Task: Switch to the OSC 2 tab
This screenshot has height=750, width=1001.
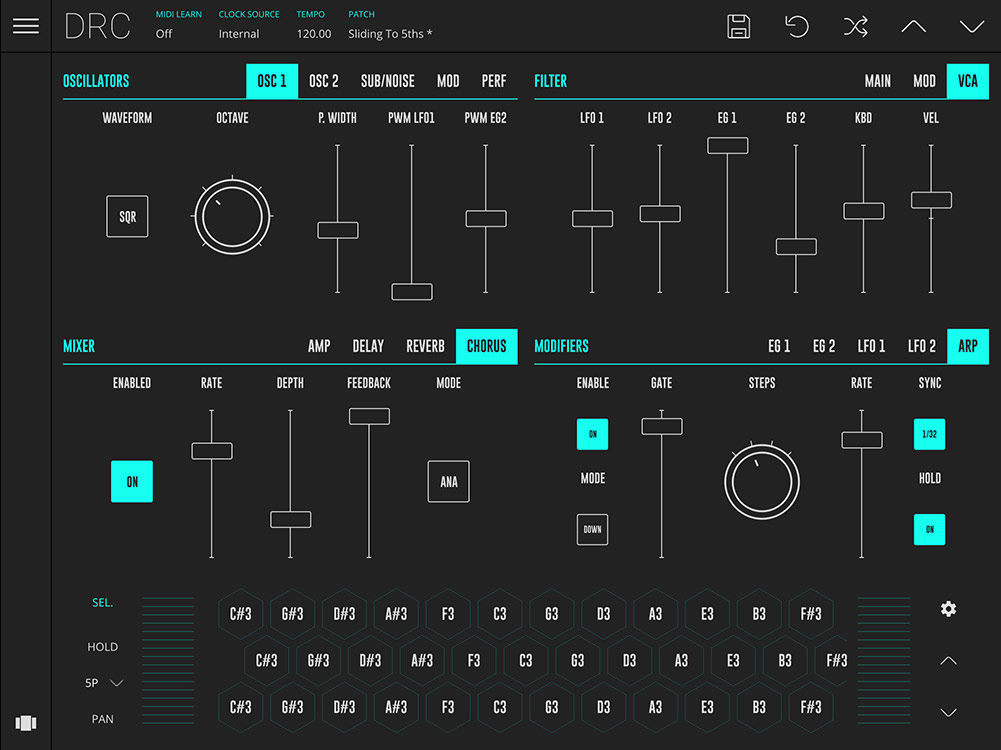Action: [x=323, y=81]
